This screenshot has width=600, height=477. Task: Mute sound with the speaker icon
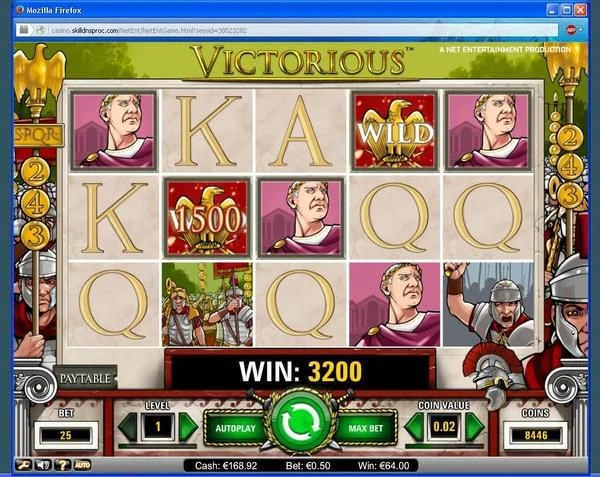coord(43,465)
